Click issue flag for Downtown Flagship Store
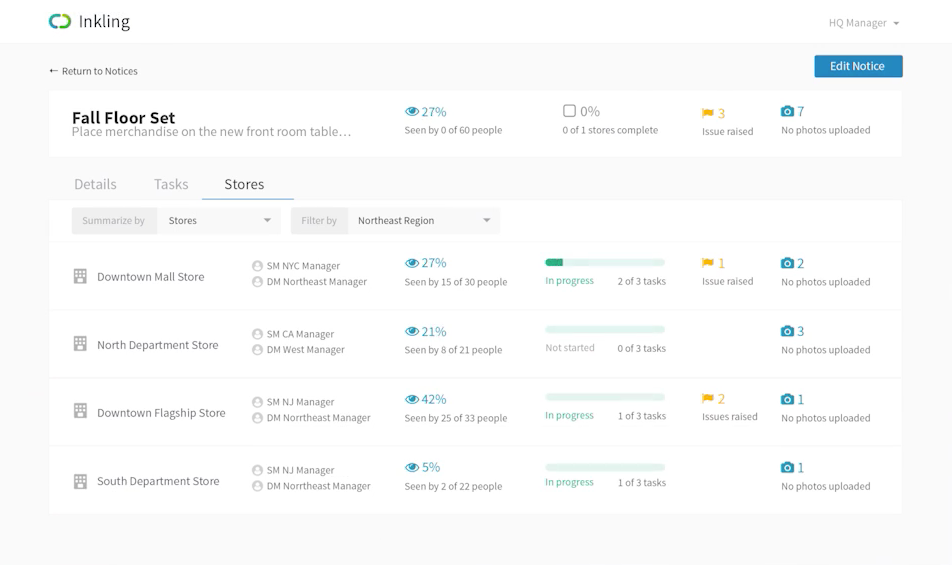This screenshot has height=565, width=952. (708, 399)
